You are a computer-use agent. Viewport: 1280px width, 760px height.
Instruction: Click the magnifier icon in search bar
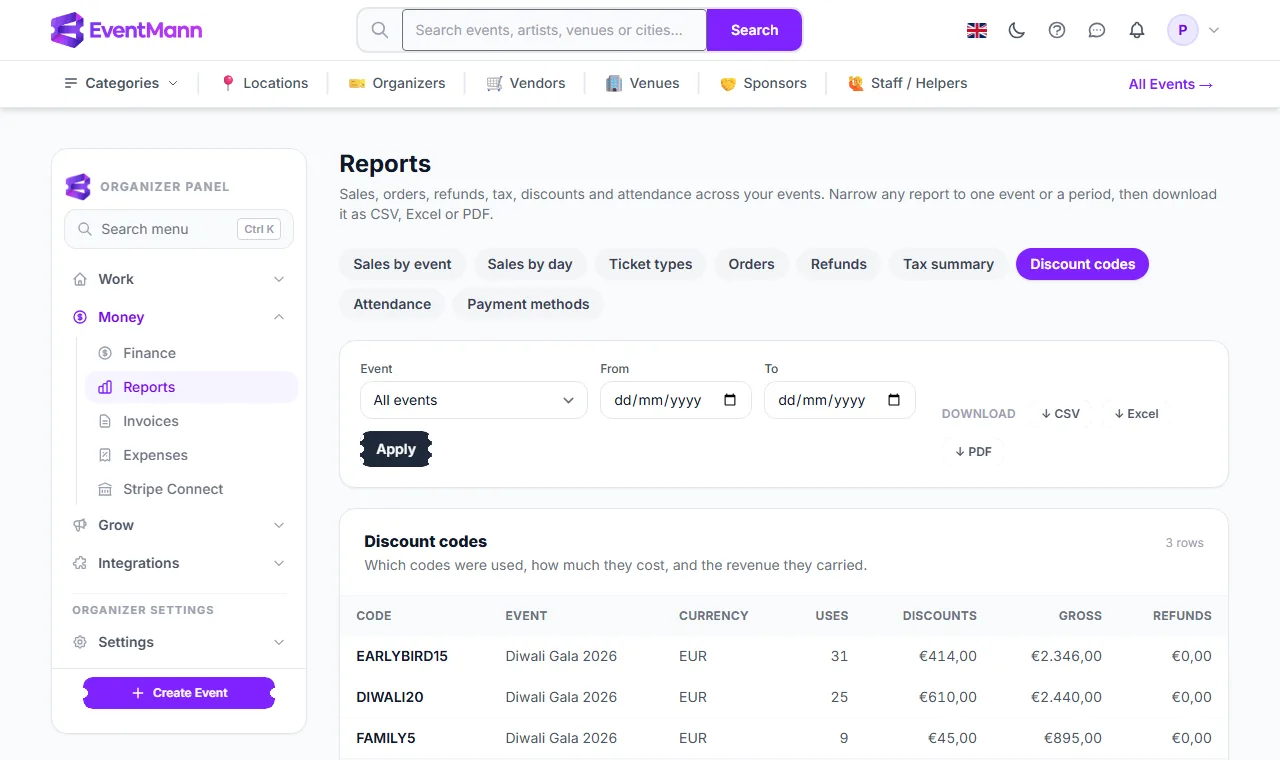pos(380,30)
